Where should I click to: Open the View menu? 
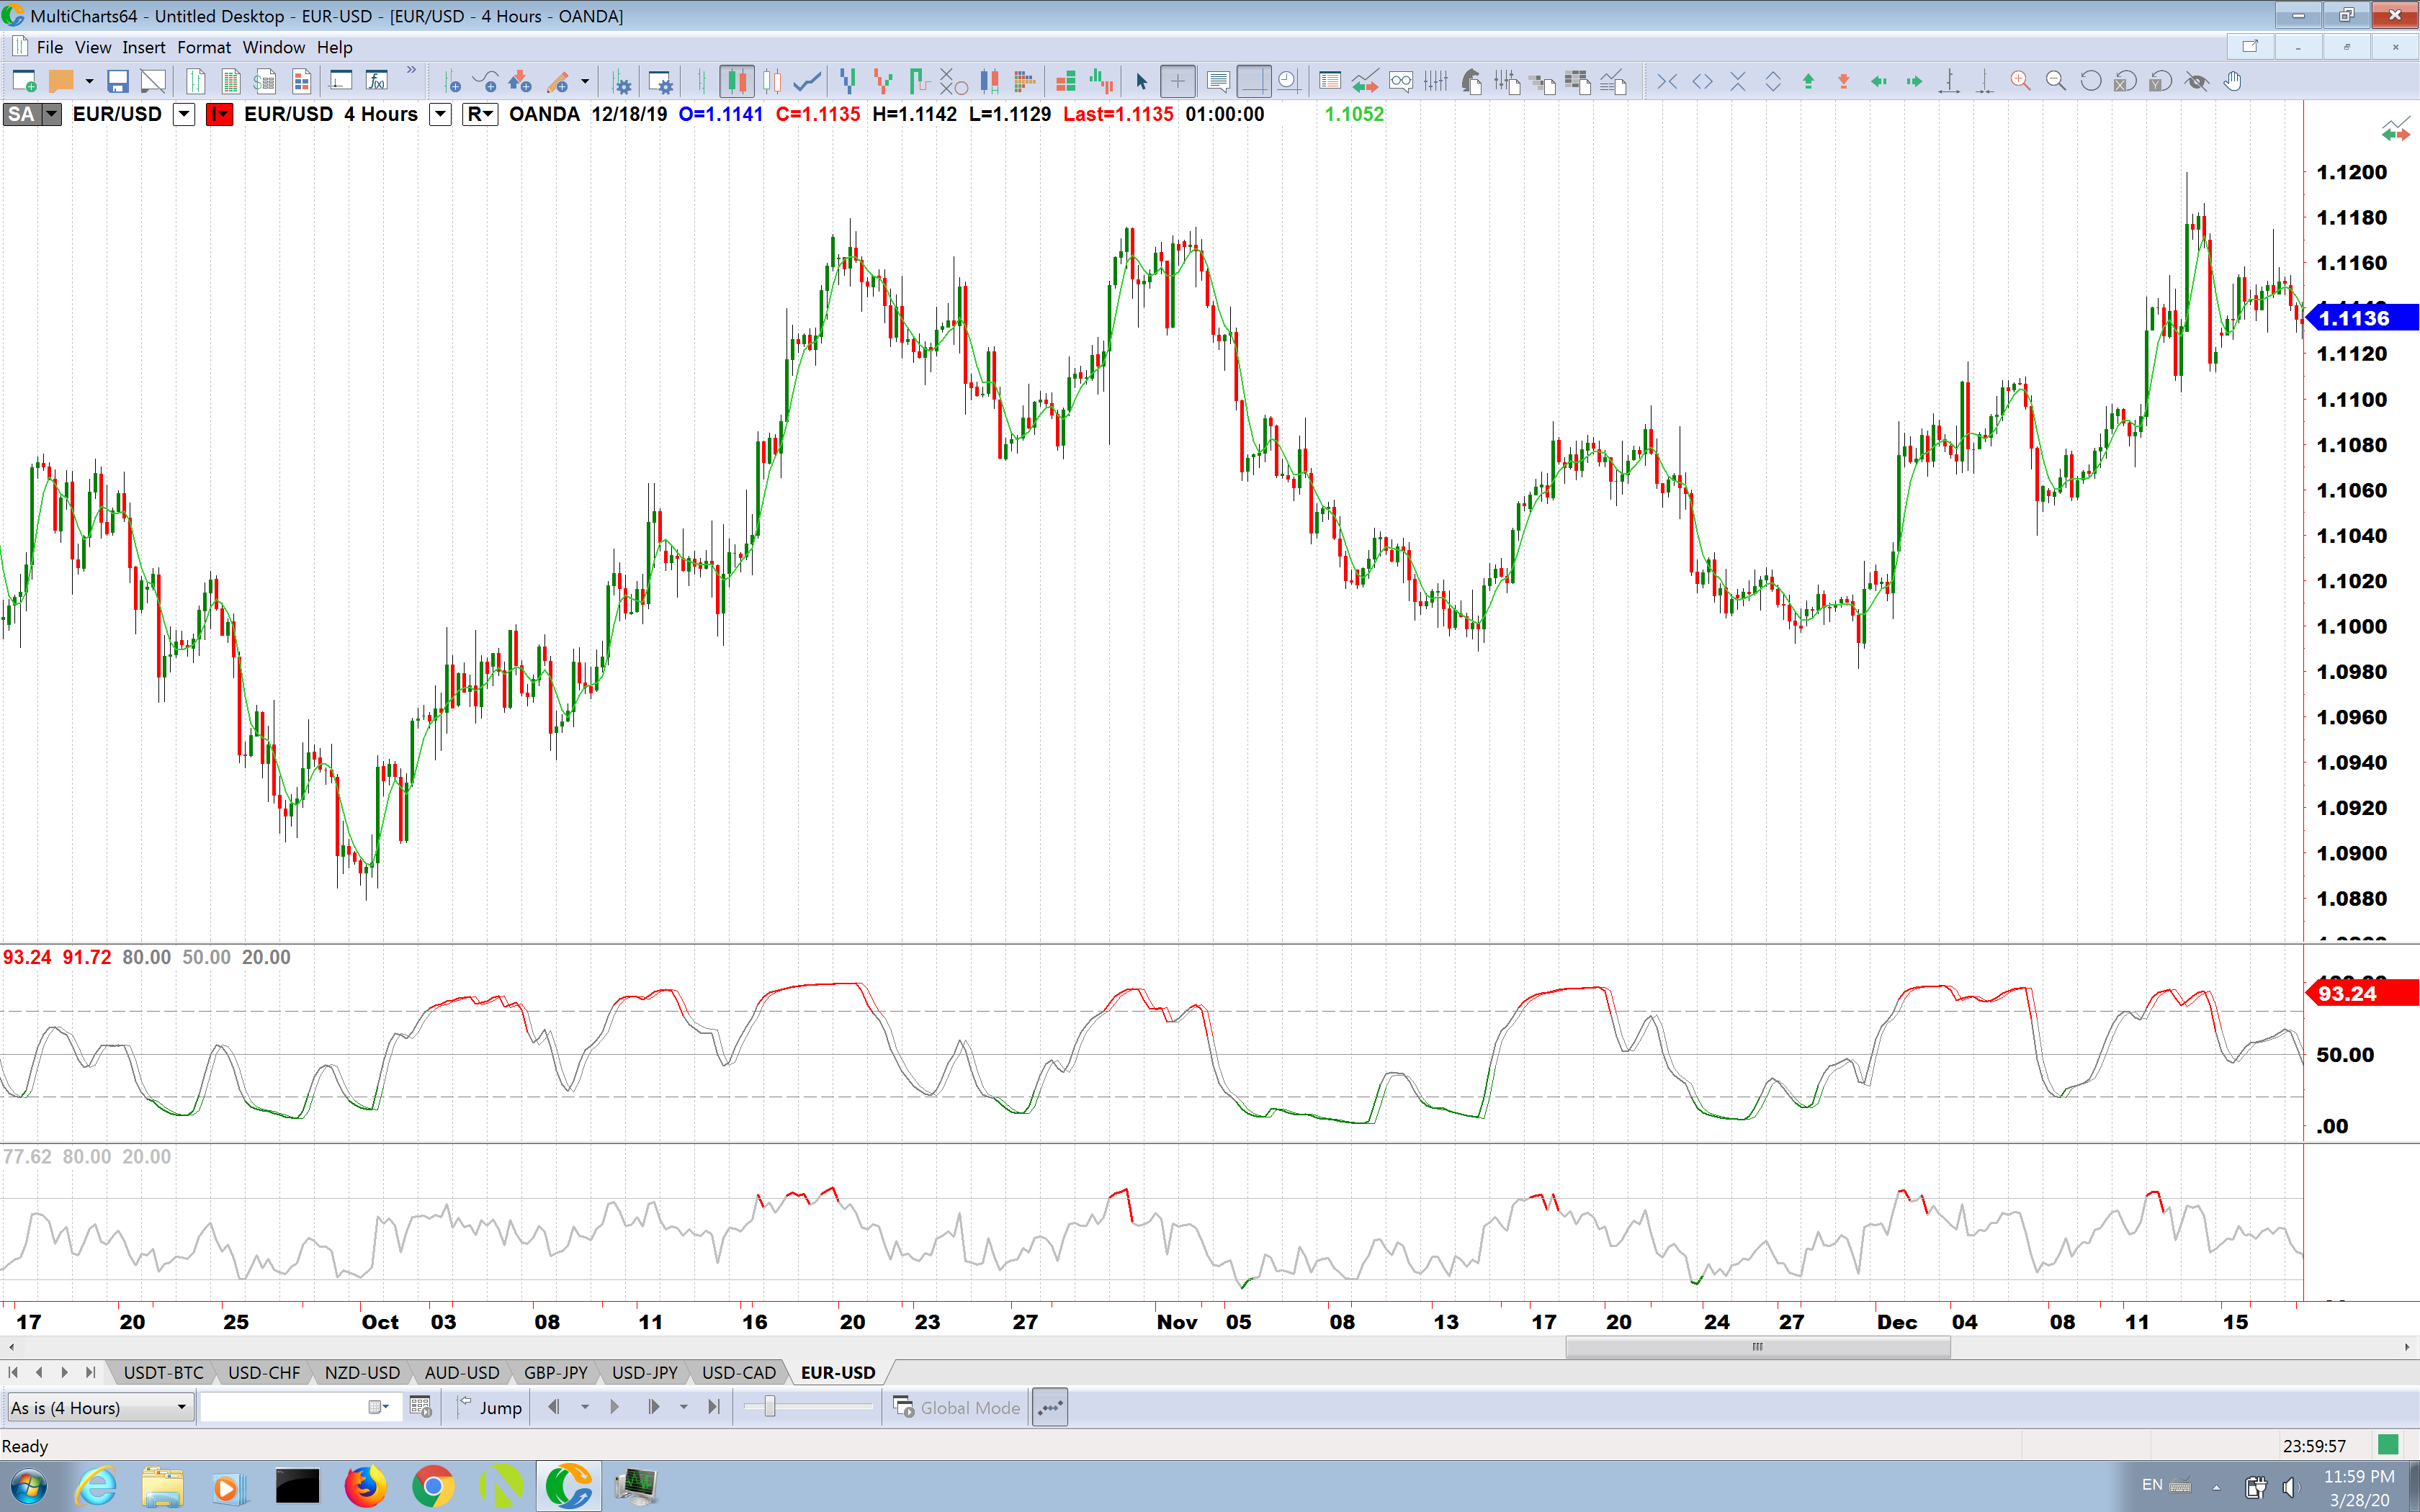click(x=93, y=47)
